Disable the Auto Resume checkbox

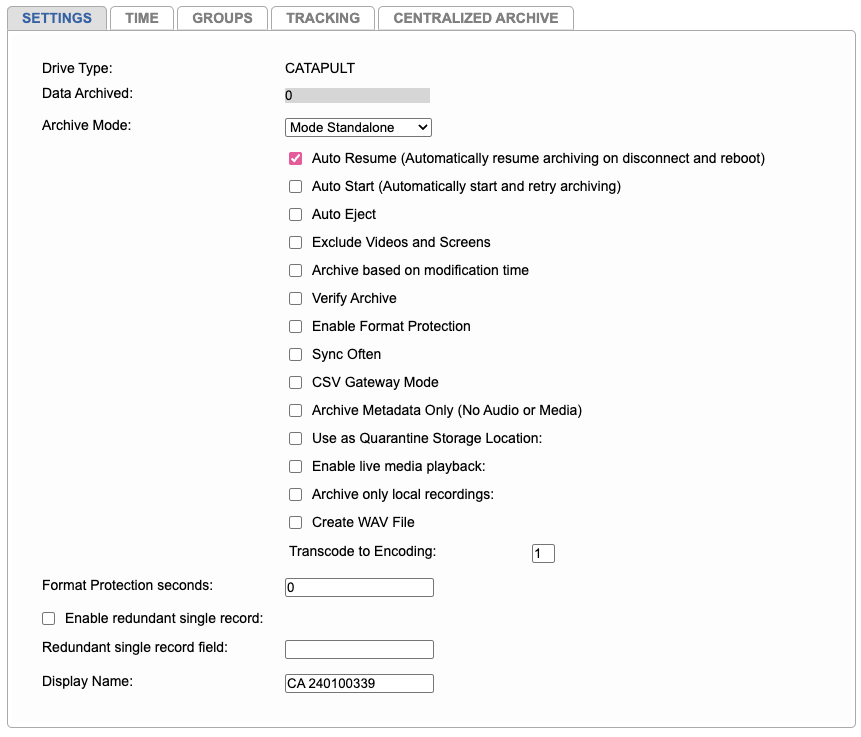(295, 158)
